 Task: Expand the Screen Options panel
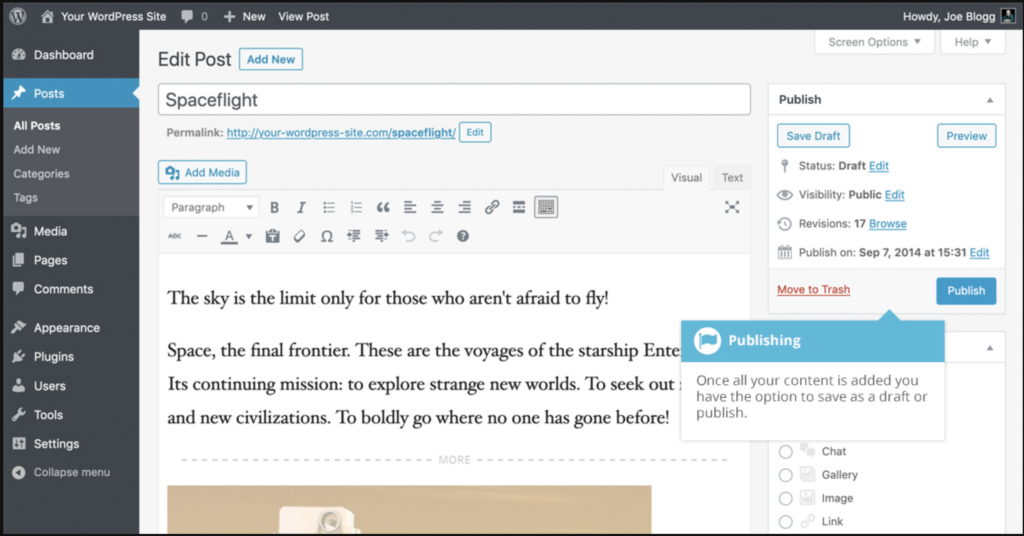coord(874,42)
